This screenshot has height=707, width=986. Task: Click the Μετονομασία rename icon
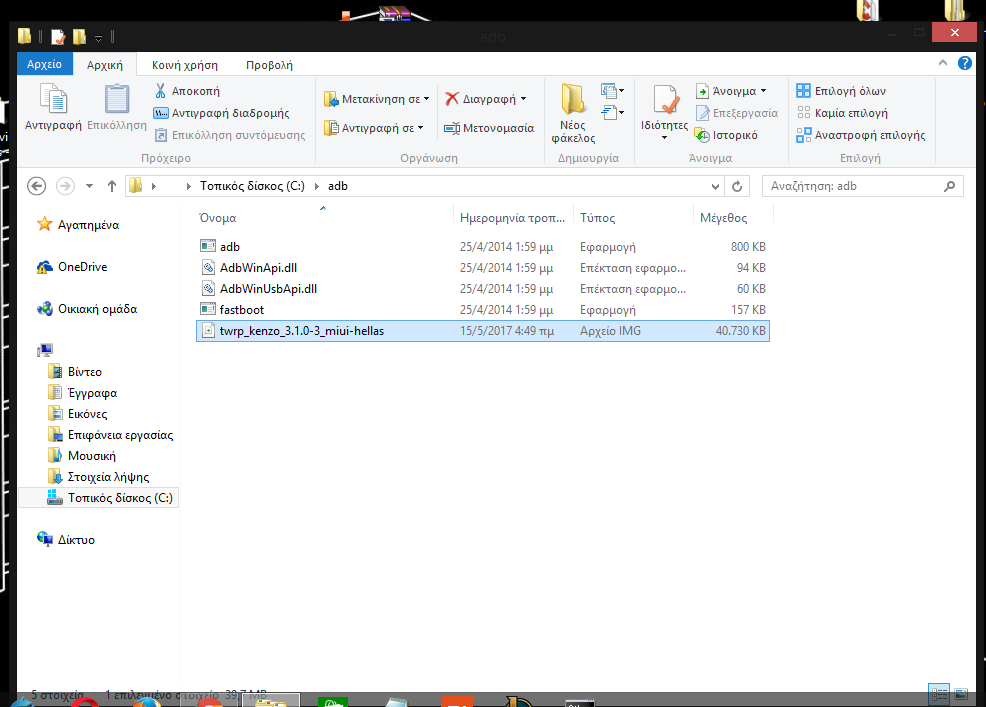click(452, 128)
